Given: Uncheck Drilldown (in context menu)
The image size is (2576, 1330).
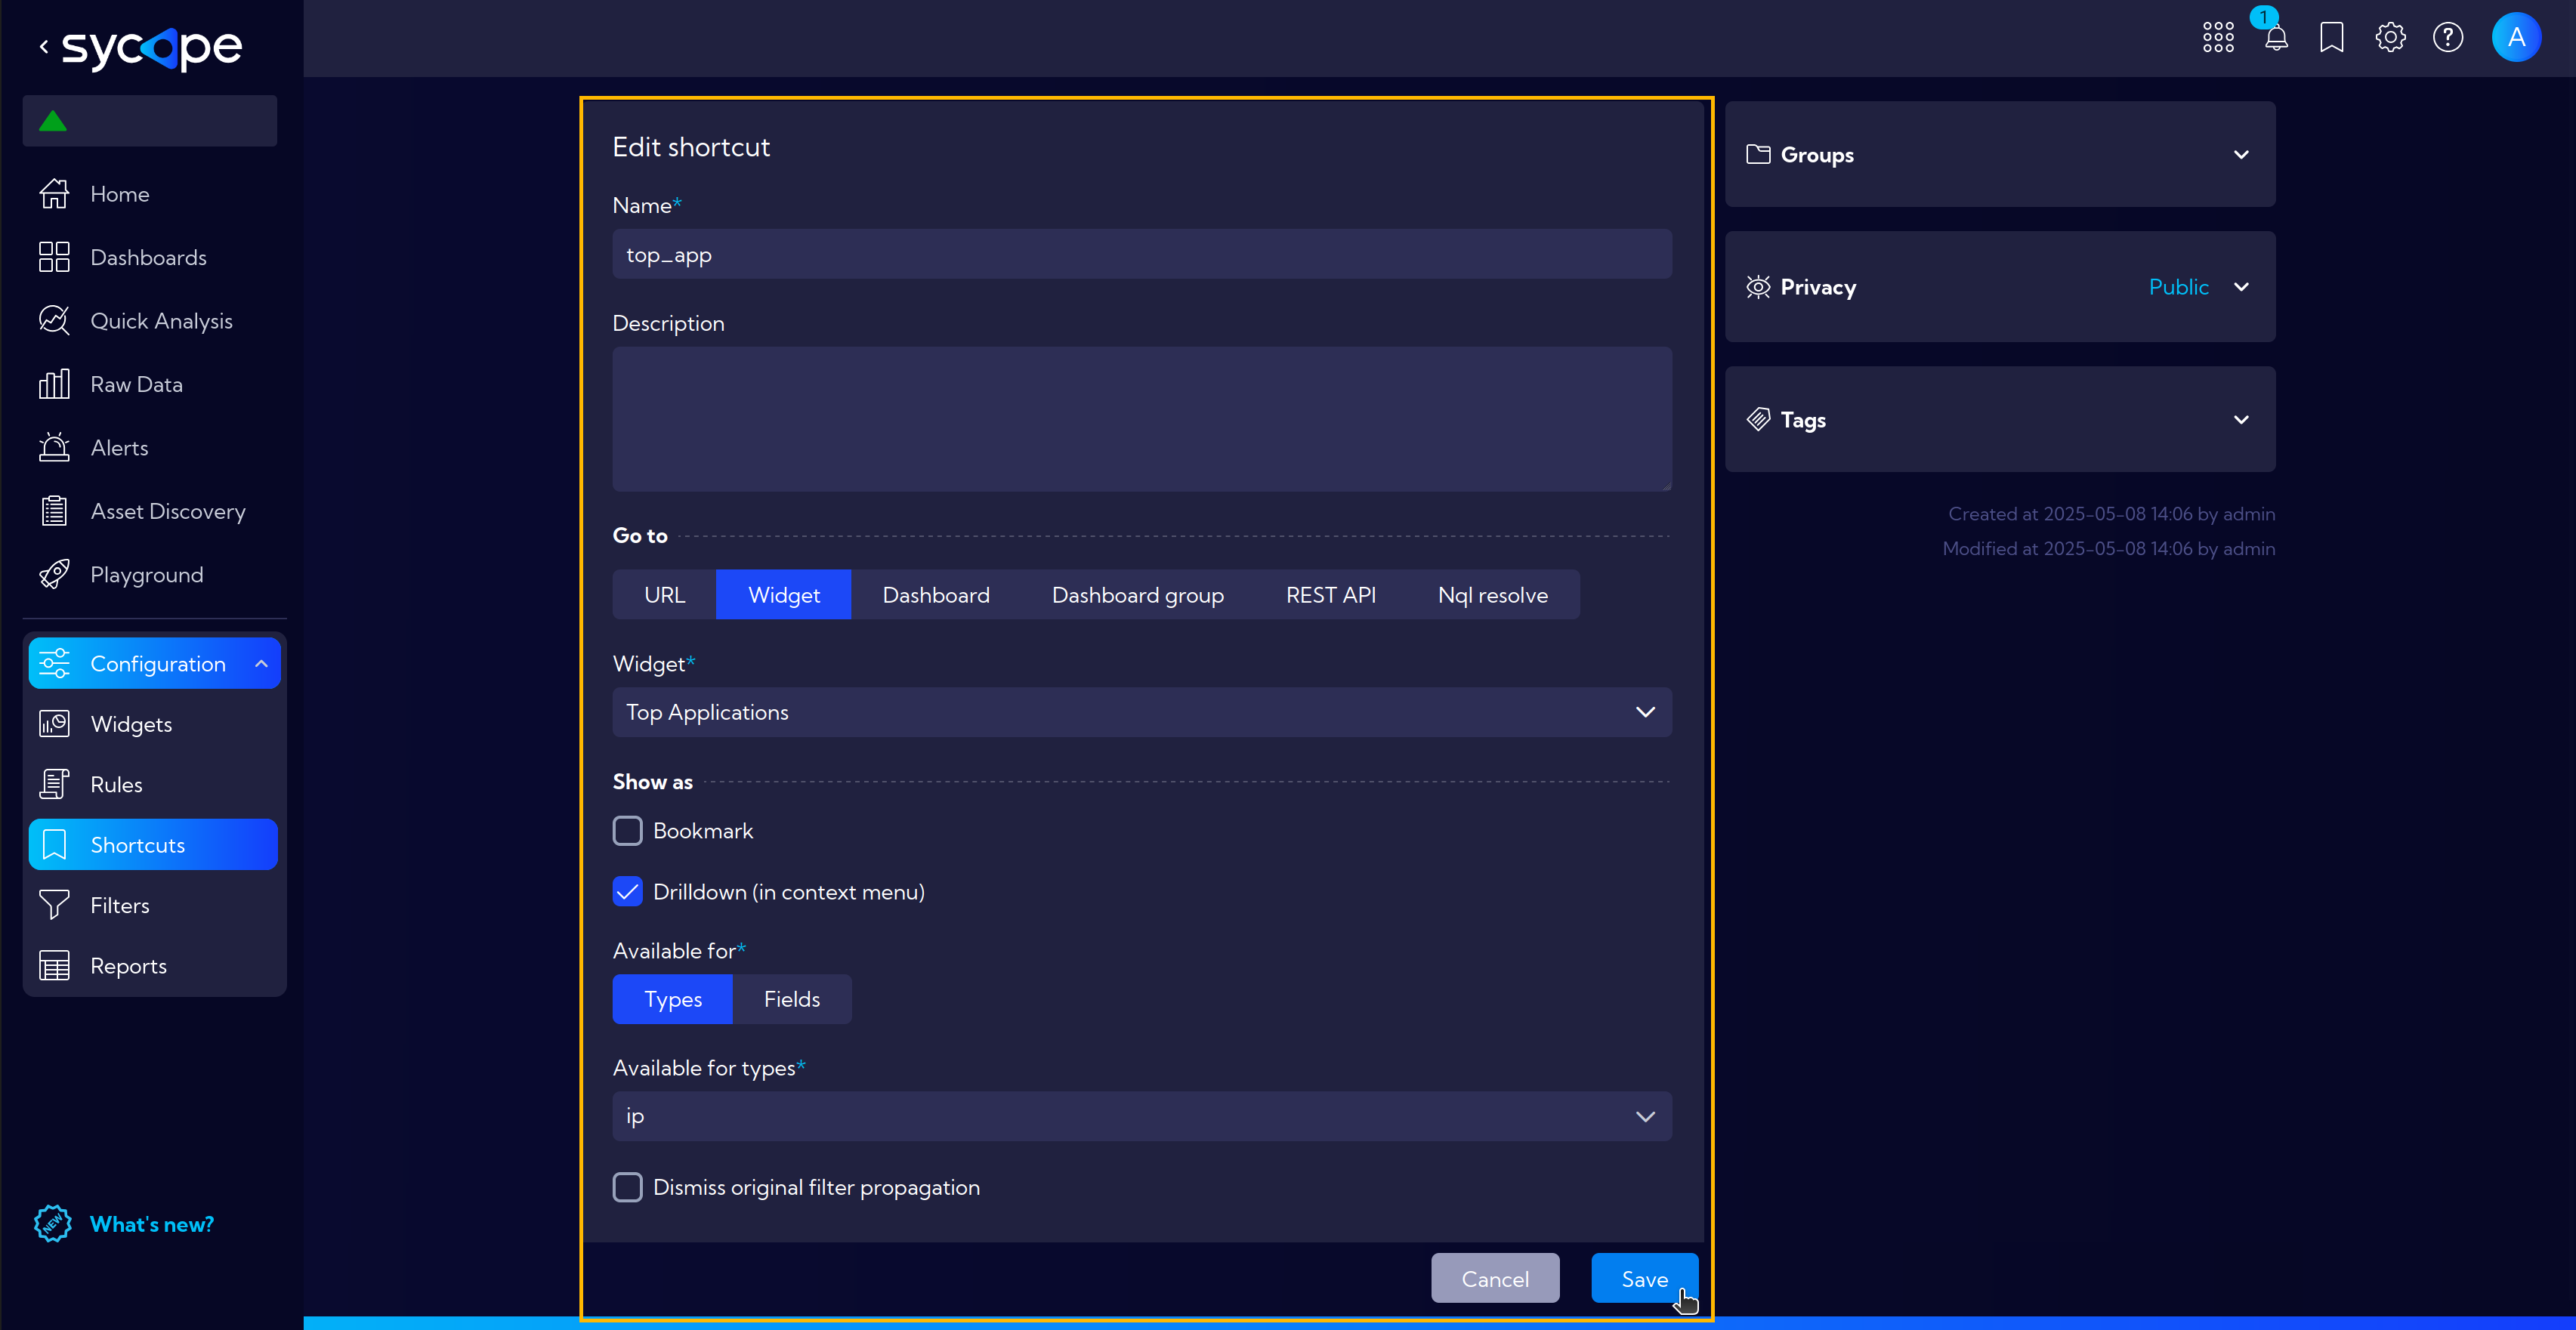Looking at the screenshot, I should point(627,892).
